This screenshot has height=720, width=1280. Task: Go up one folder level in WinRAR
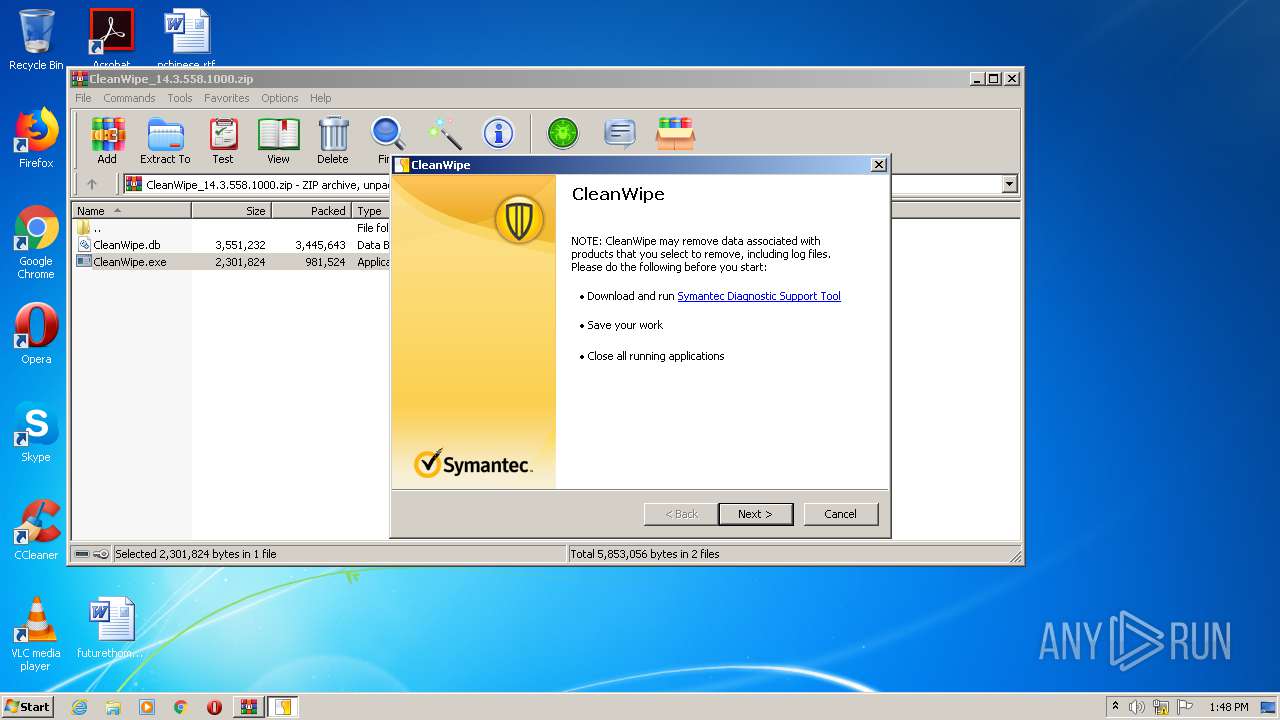pos(92,184)
